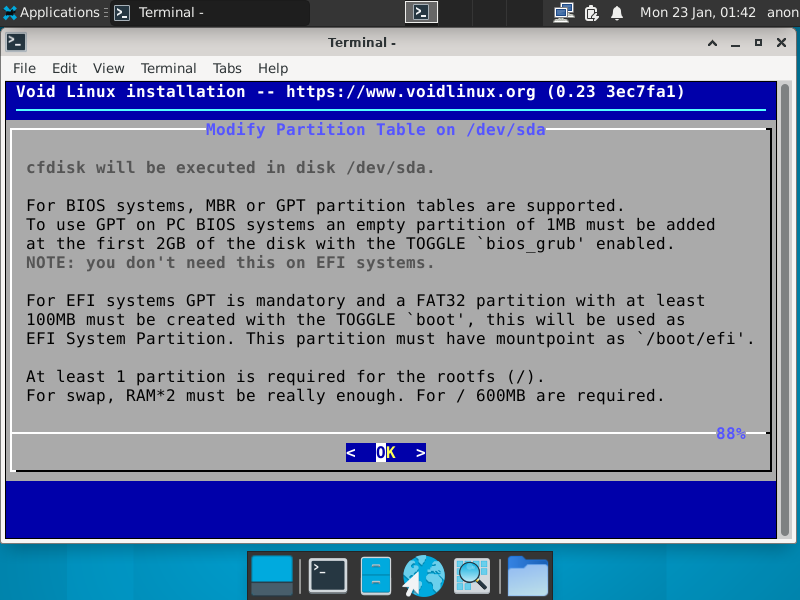Click the line starting 'For EFI systems GPT'
Screen dimensions: 800x600
[365, 301]
